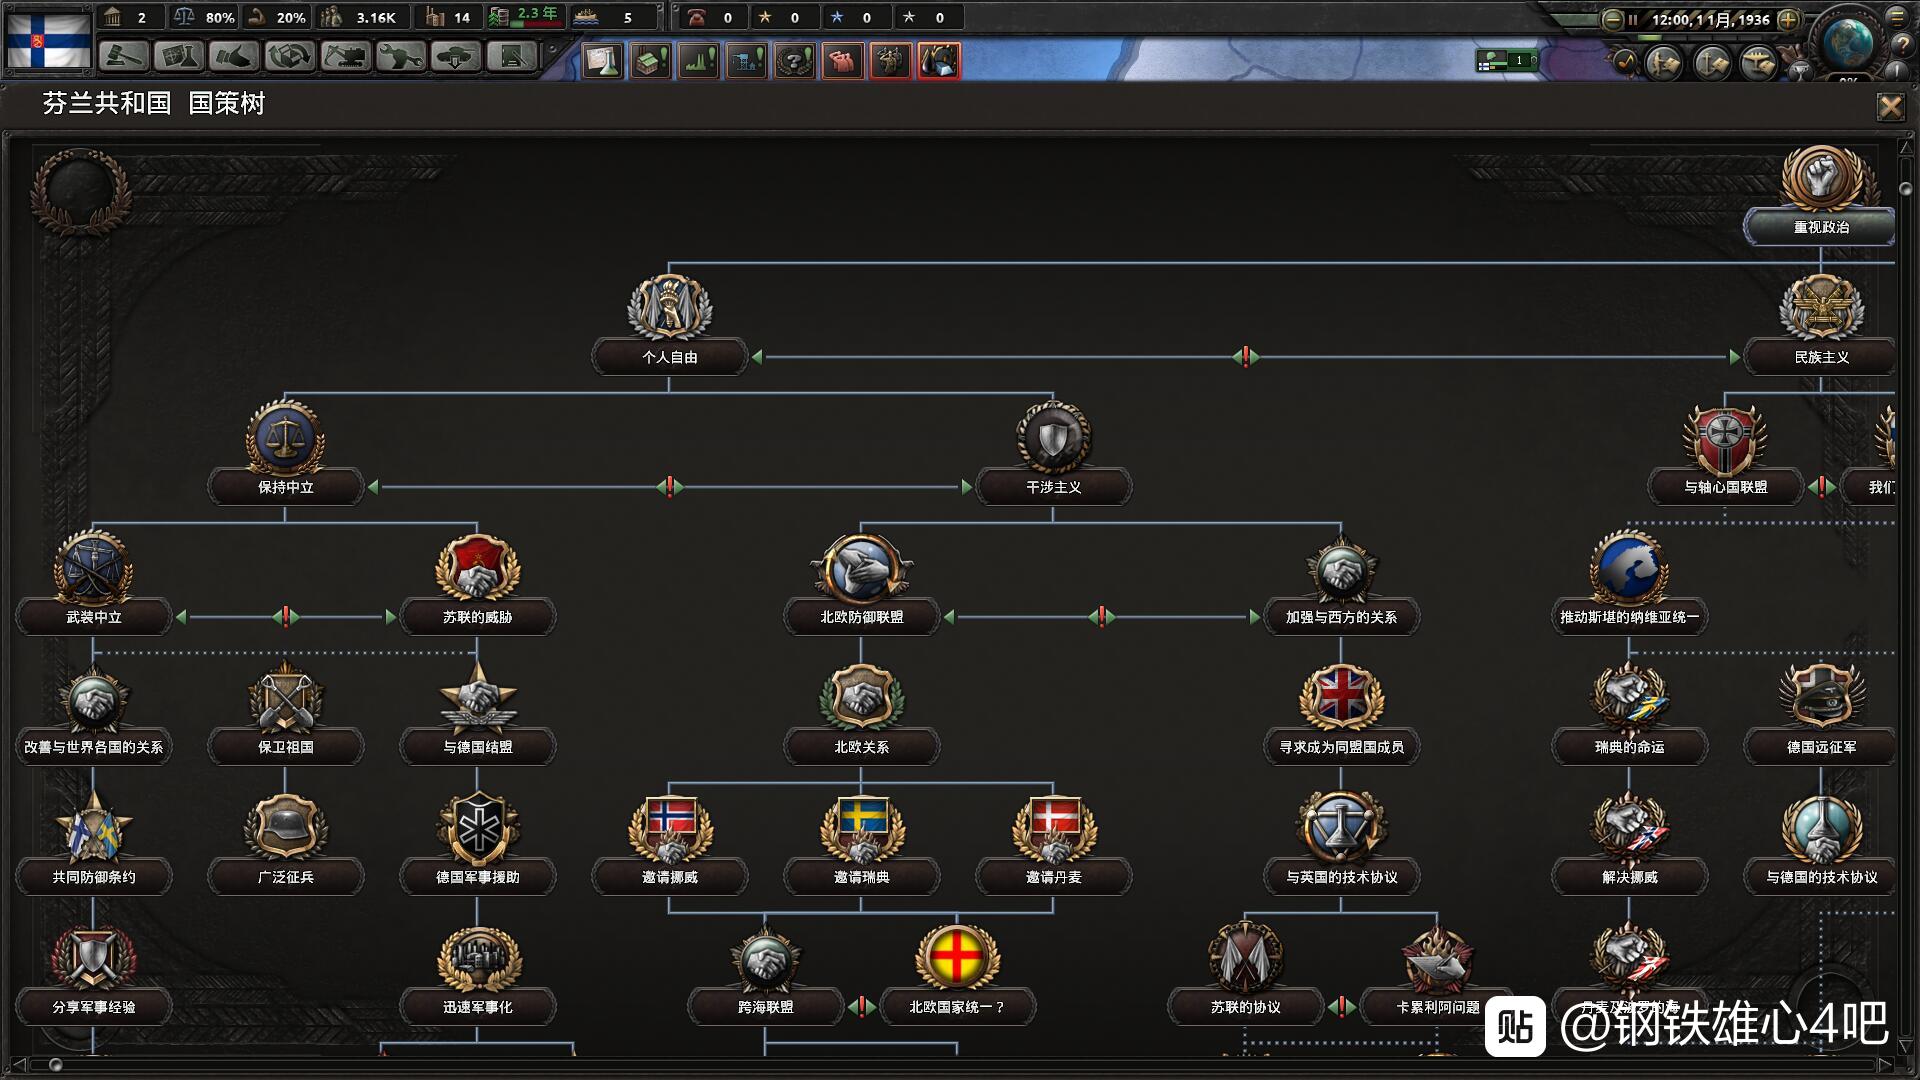Toggle the game pause button
1920x1080 pixels.
pyautogui.click(x=1633, y=19)
